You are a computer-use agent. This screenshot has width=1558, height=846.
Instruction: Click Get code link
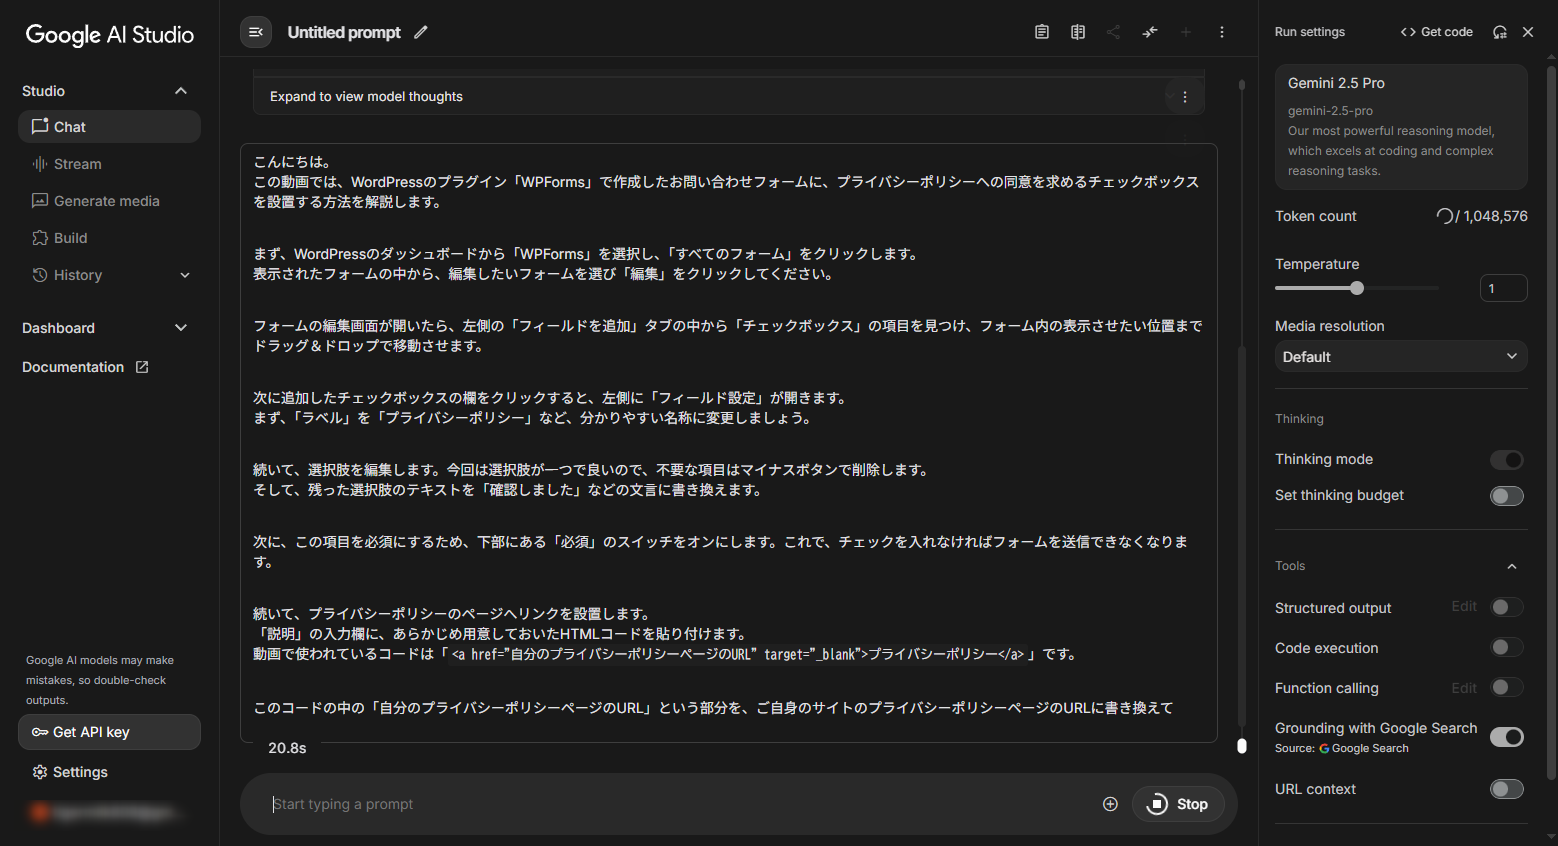1436,32
